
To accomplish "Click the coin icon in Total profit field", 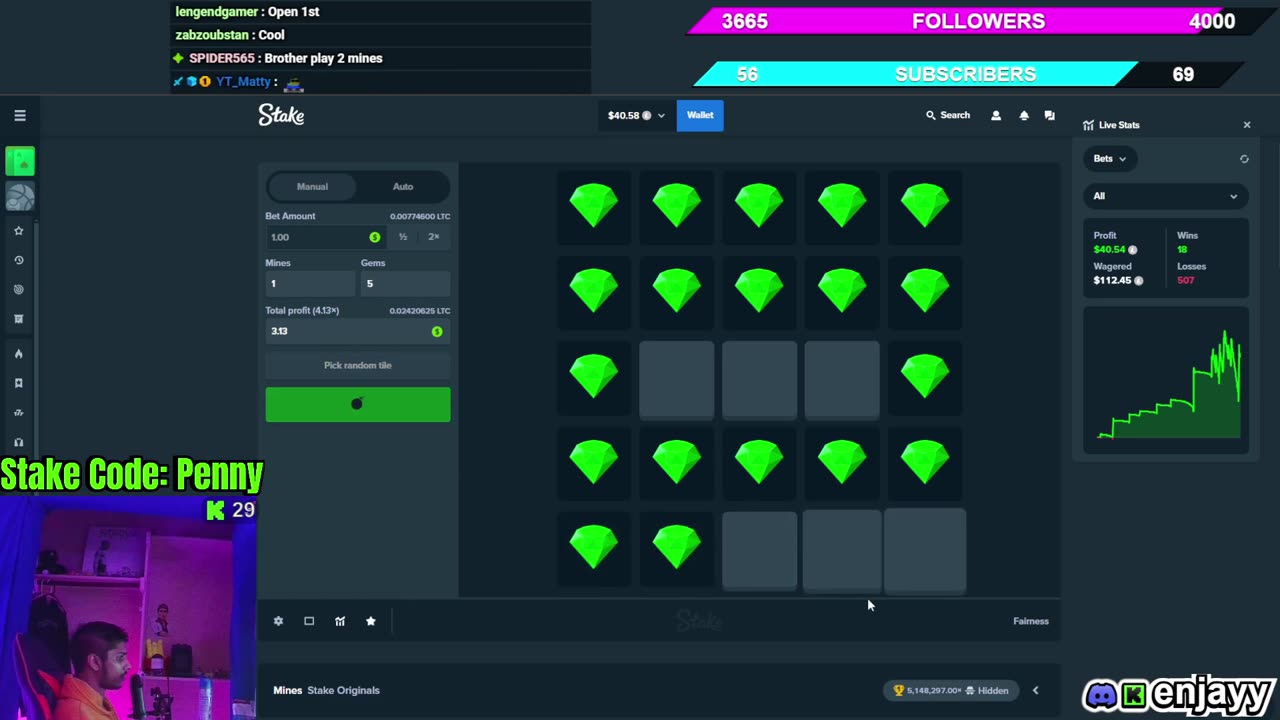I will tap(437, 331).
